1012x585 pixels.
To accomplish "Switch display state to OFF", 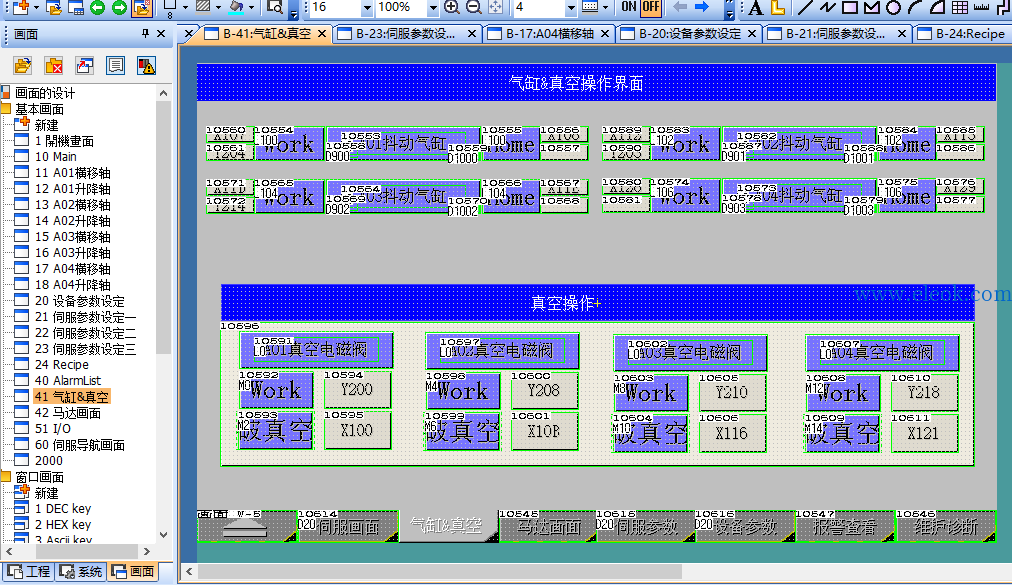I will (x=651, y=8).
